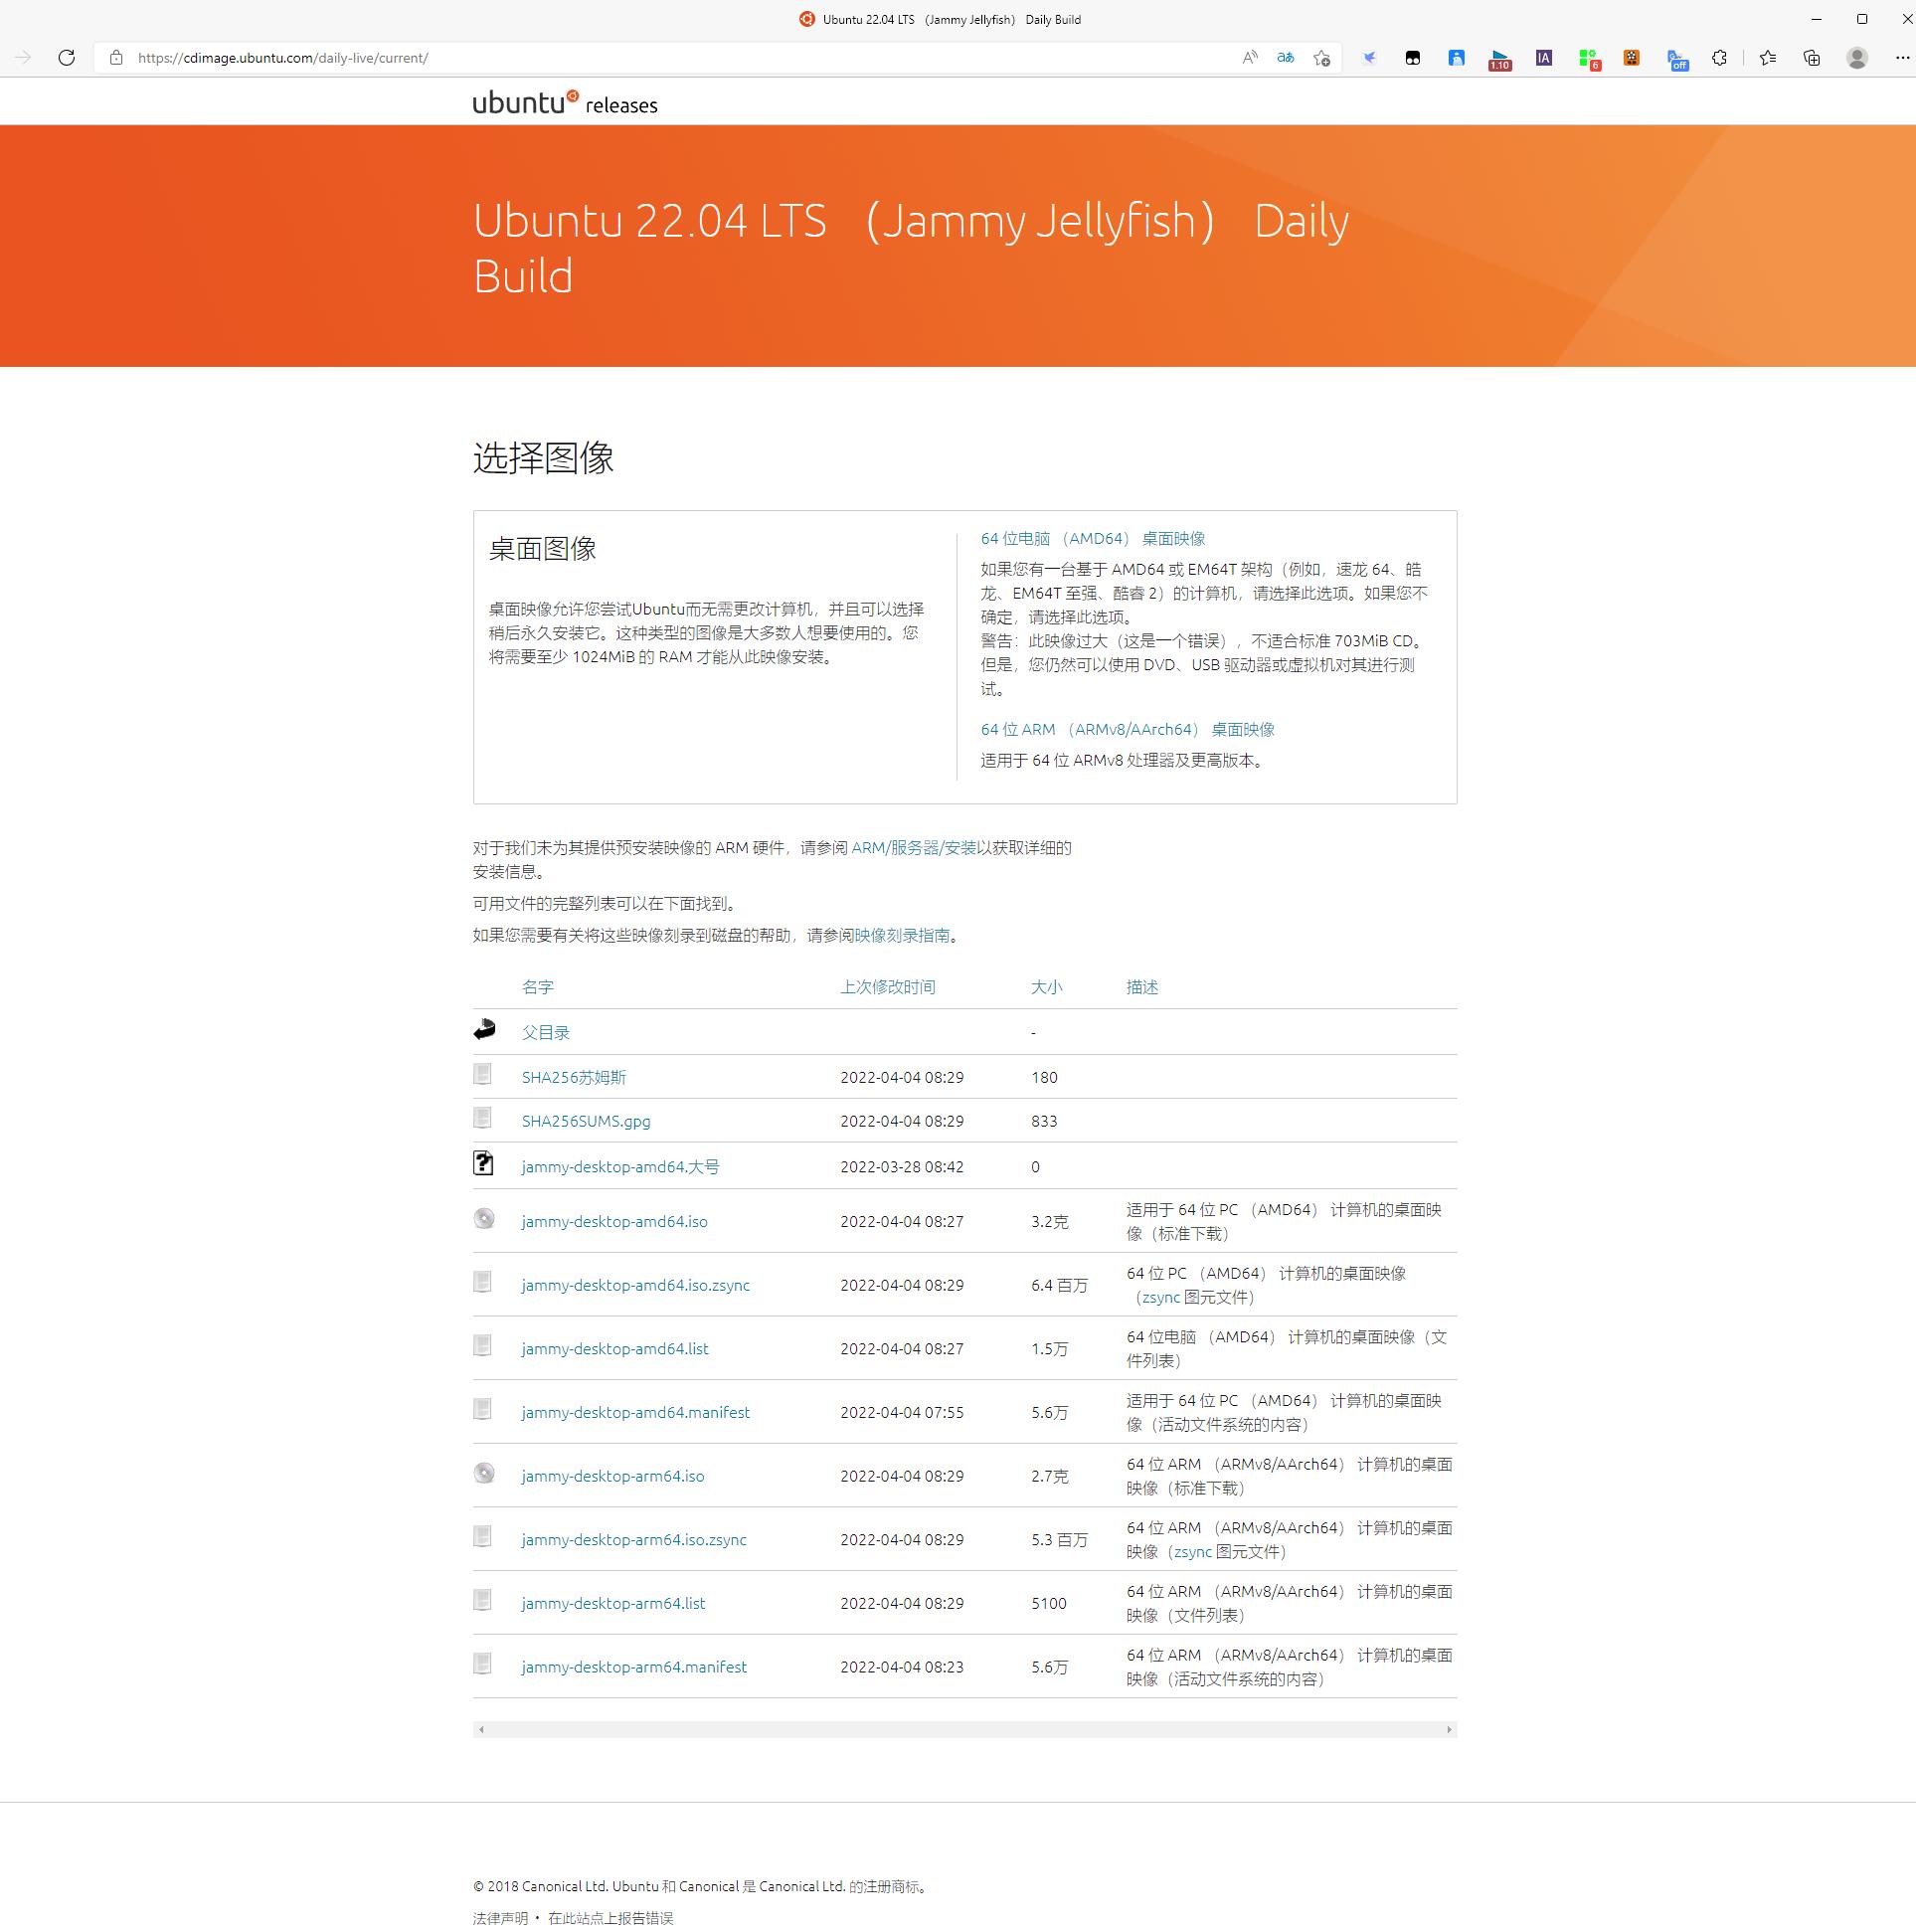This screenshot has height=1932, width=1916.
Task: Open the 在此站点上报告错误 footer link
Action: pos(610,1917)
